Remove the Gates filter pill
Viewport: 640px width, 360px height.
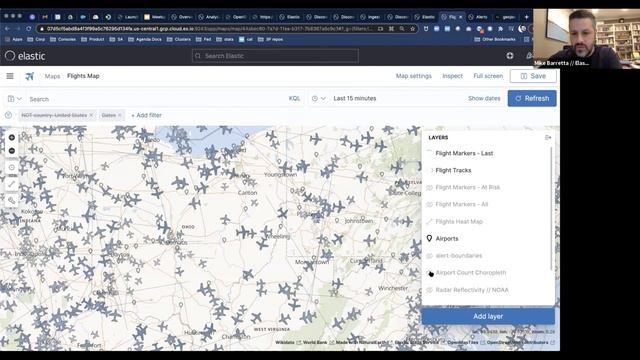(120, 115)
